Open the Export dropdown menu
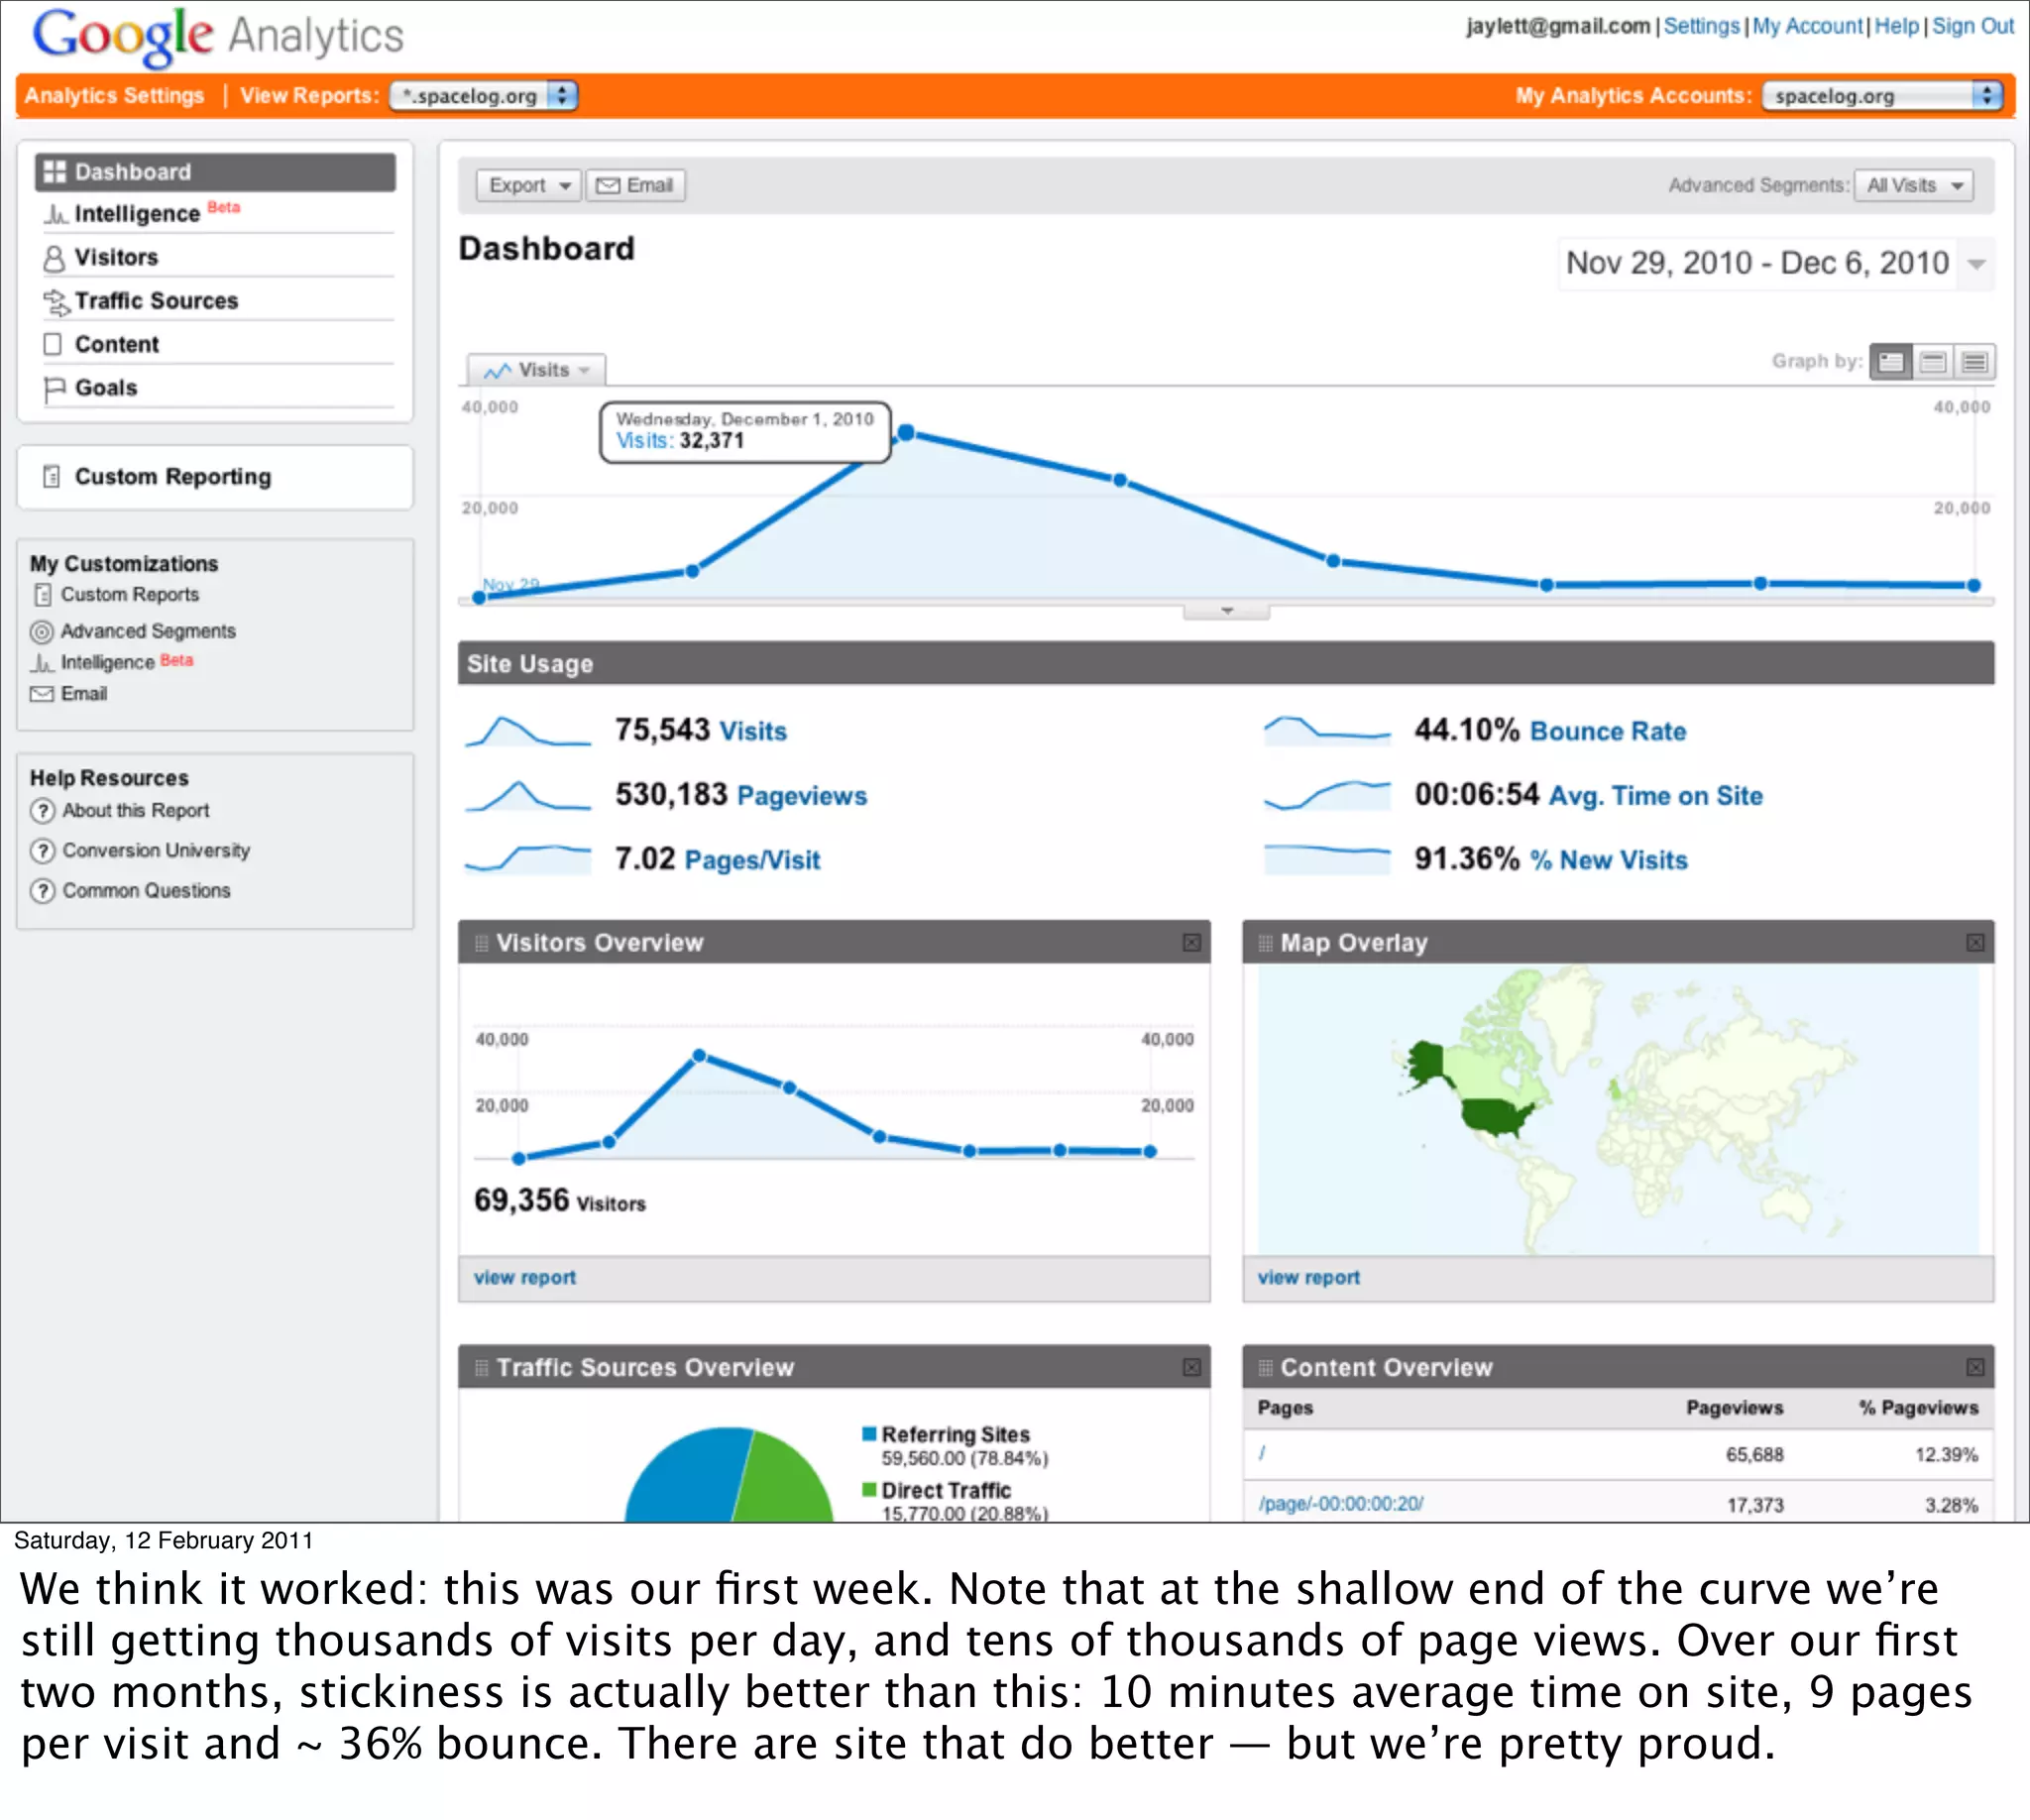Viewport: 2030px width, 1820px height. tap(528, 185)
